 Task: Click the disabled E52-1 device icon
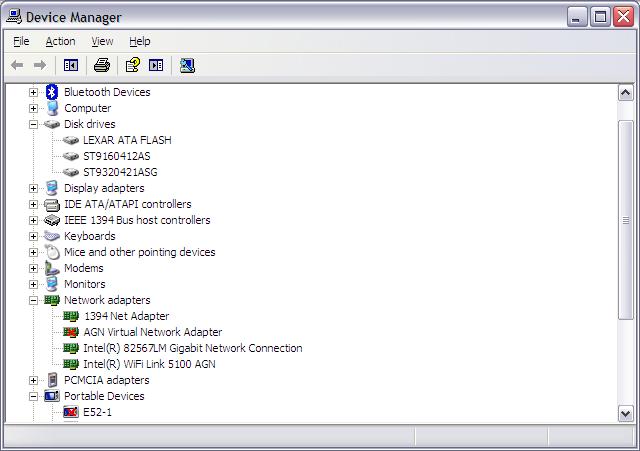pos(71,412)
